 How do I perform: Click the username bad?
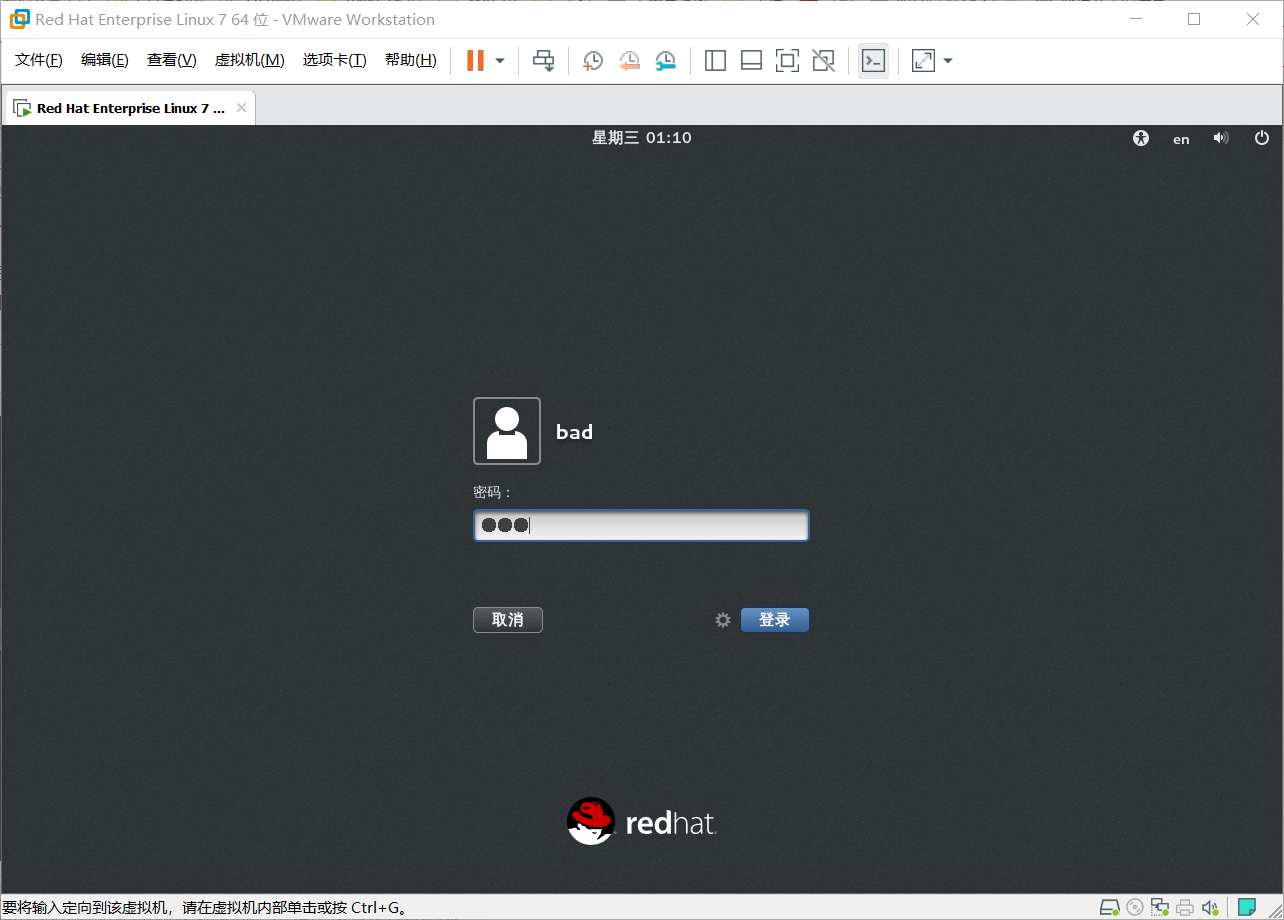pos(574,432)
